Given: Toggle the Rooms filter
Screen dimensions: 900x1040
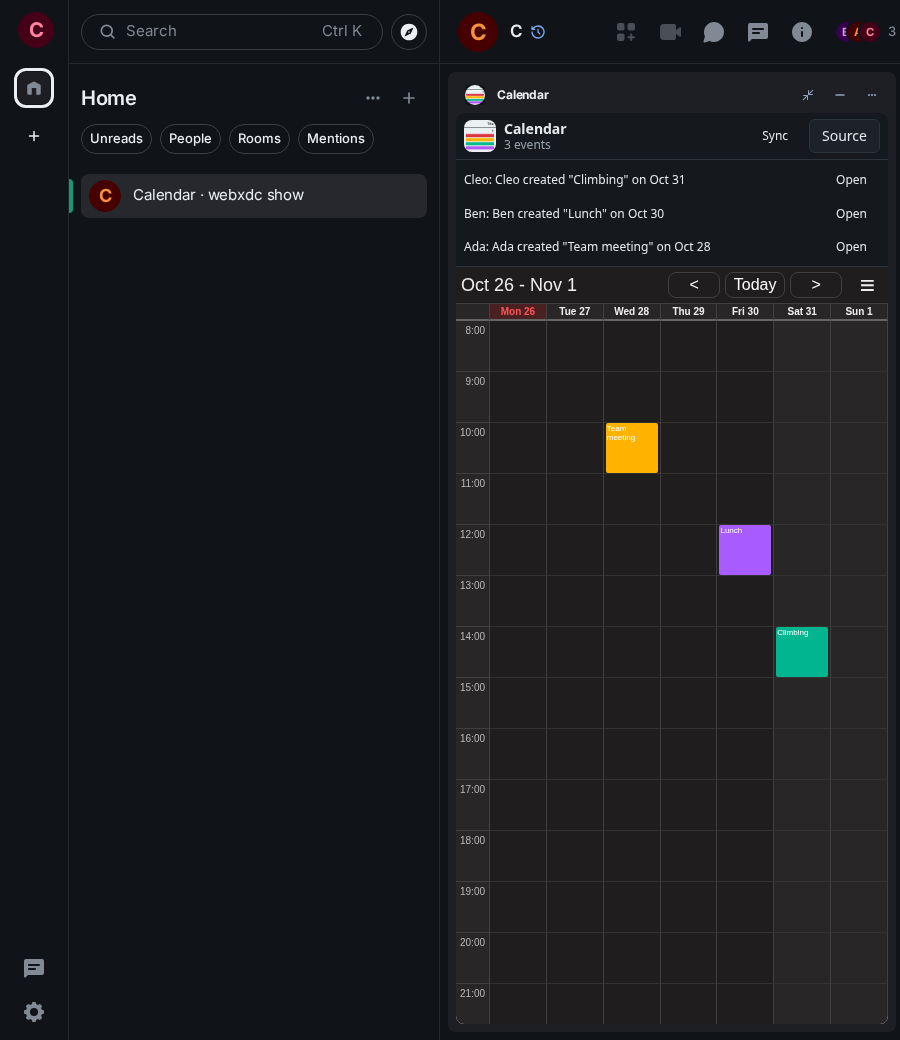Looking at the screenshot, I should pos(259,139).
